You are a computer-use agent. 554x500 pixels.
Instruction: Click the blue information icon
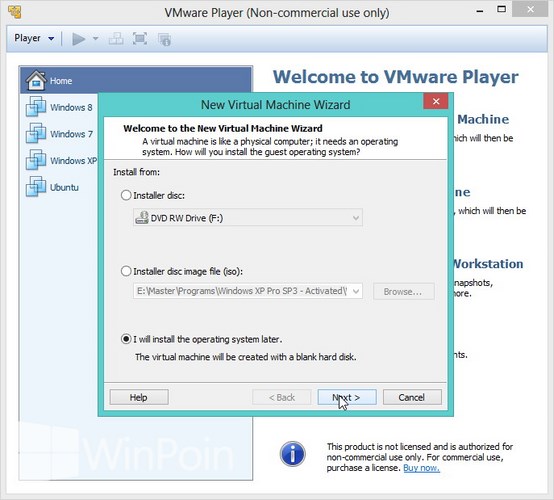point(293,454)
